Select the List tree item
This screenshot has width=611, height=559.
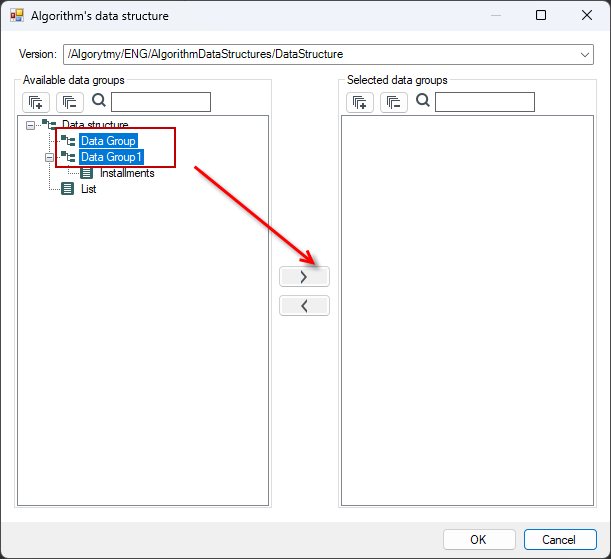point(88,189)
